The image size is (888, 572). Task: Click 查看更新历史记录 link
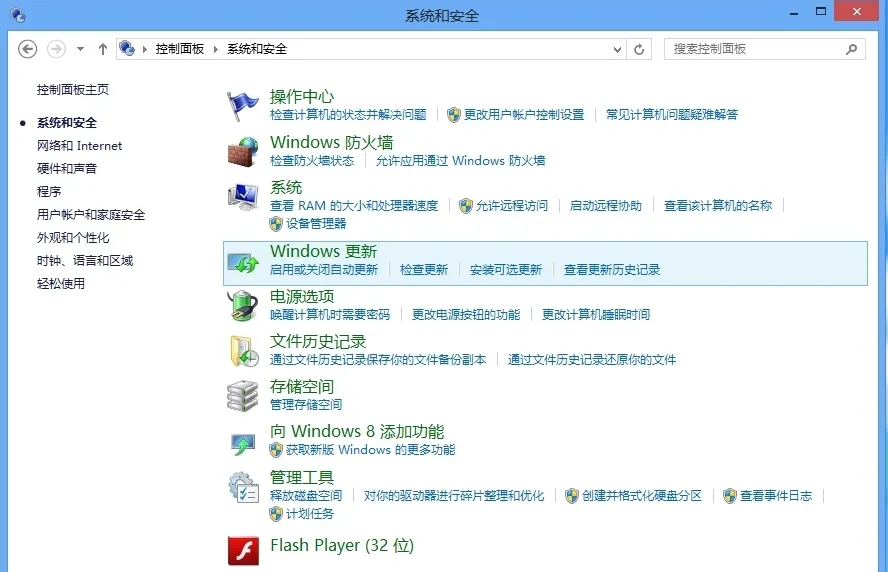click(612, 270)
